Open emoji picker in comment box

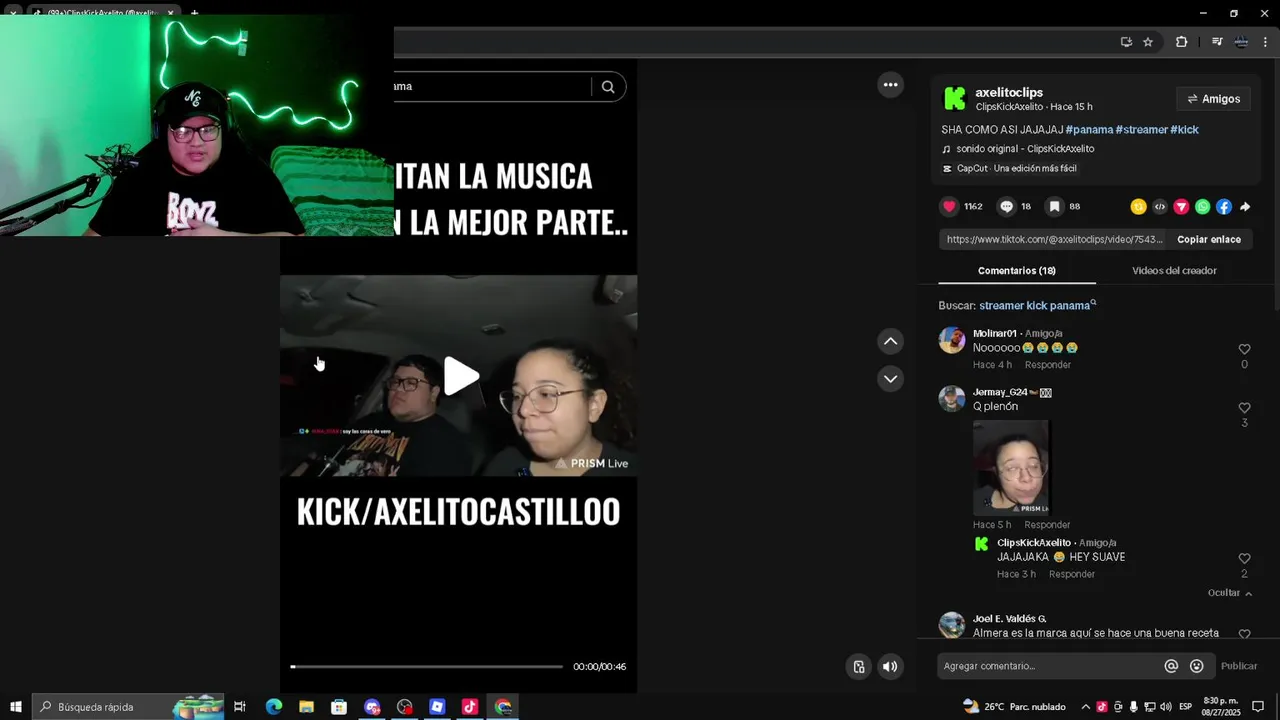pos(1196,666)
